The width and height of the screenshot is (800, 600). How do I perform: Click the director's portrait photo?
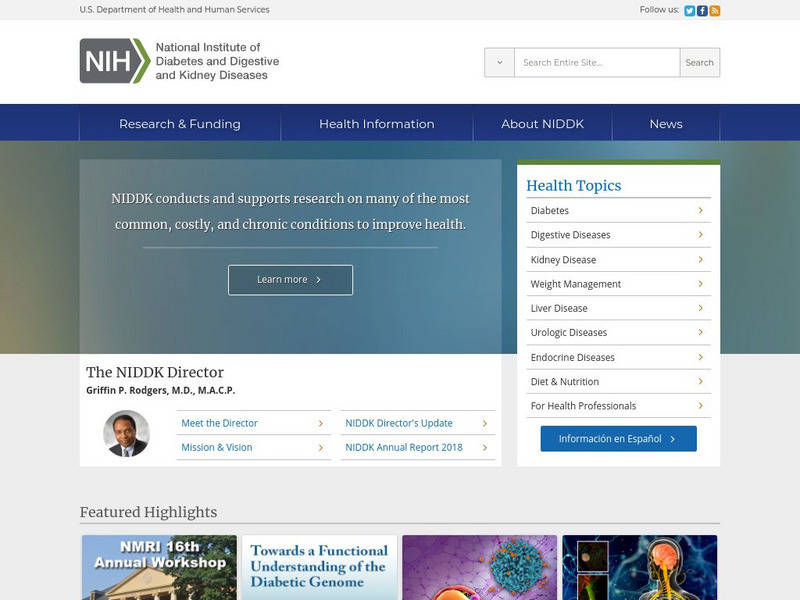[127, 434]
